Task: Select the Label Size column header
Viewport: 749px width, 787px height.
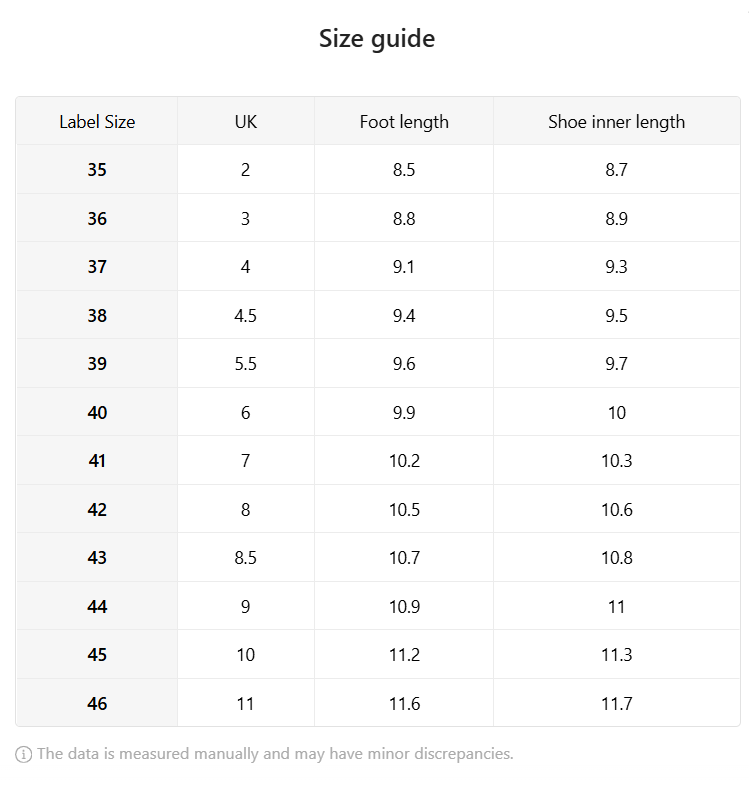Action: tap(97, 121)
